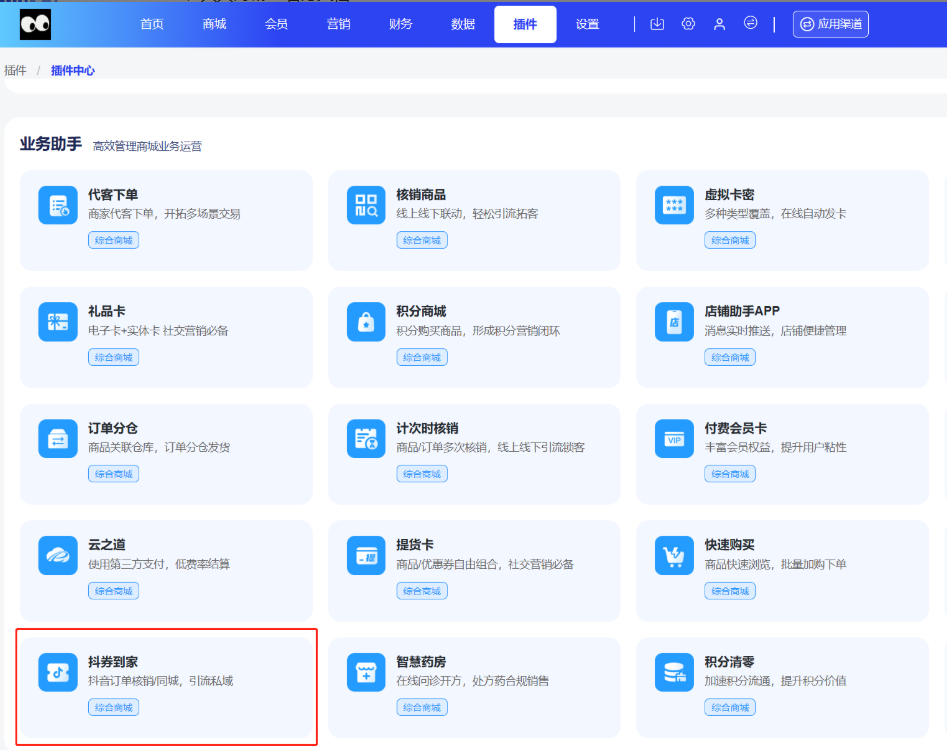Open the 订单分仓 warehouse icon
The width and height of the screenshot is (947, 750).
58,439
